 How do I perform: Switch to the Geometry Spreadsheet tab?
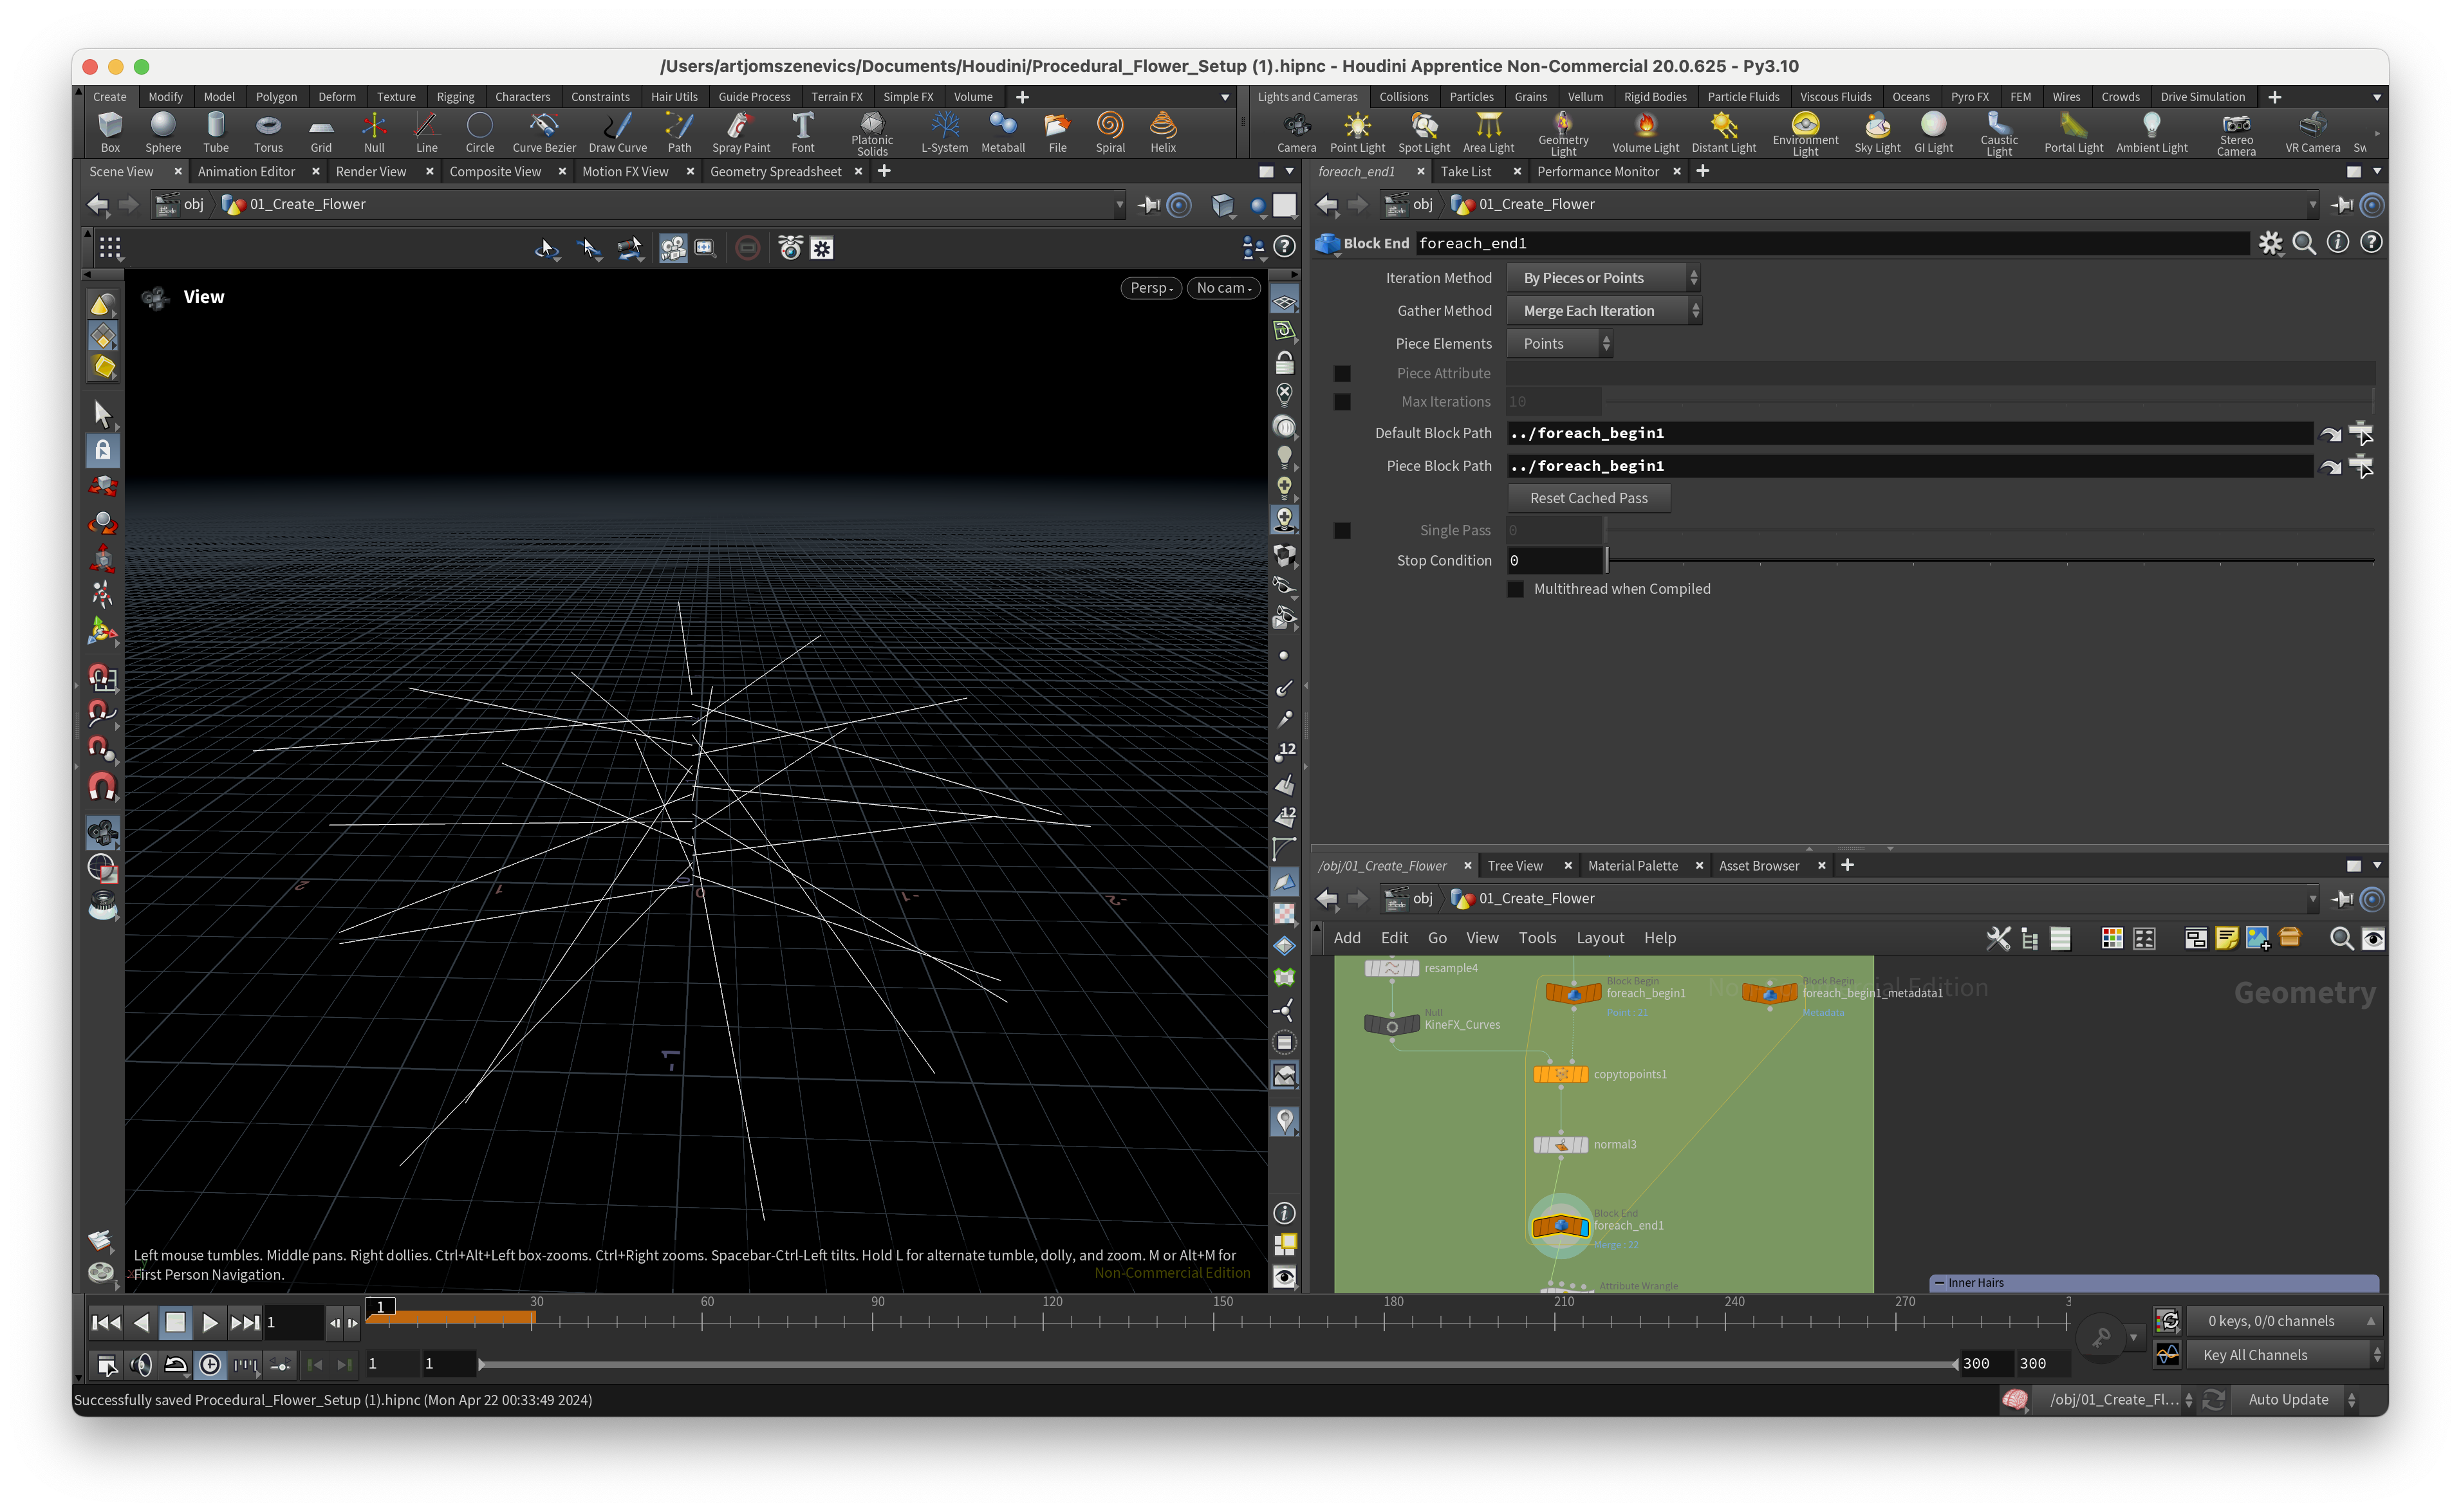(775, 172)
